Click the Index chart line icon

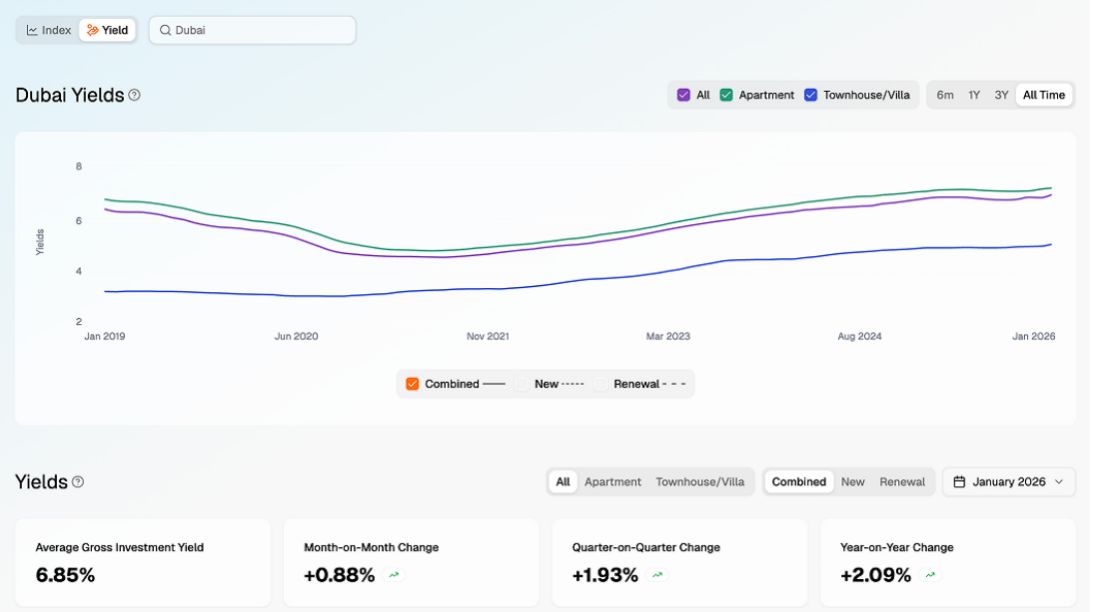click(x=32, y=30)
